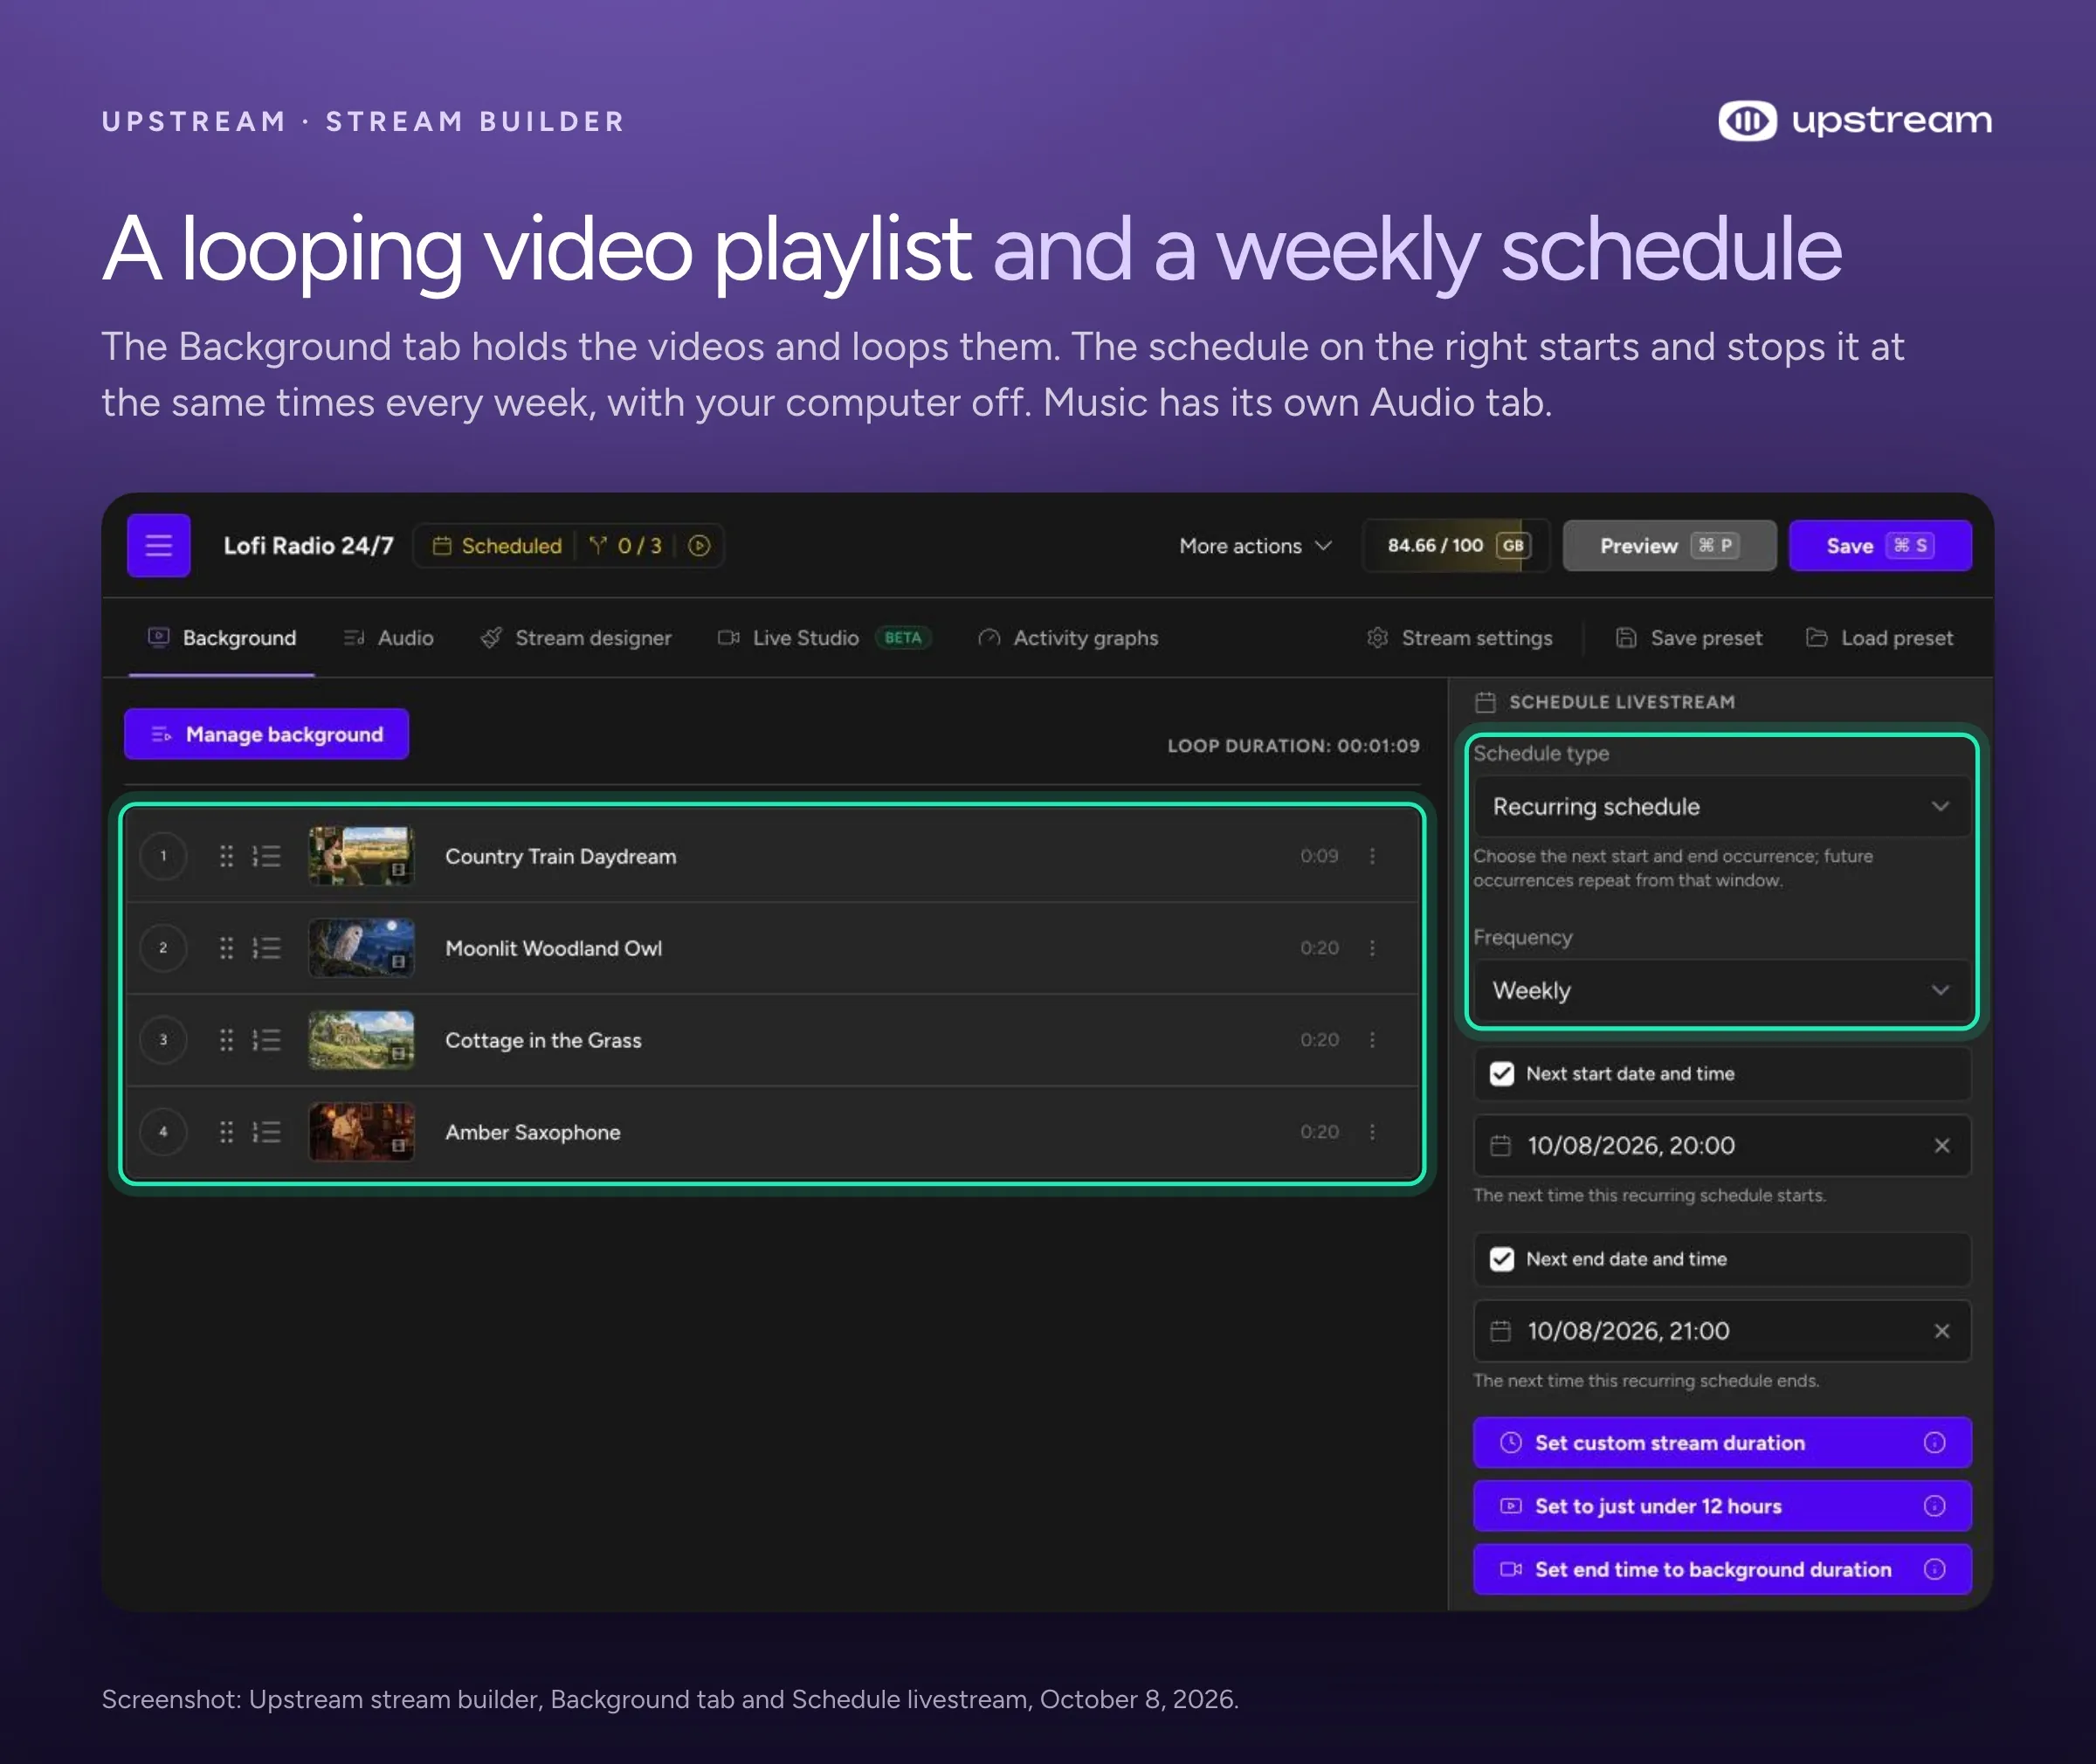This screenshot has height=1764, width=2096.
Task: Open the Schedule type Recurring schedule dropdown
Action: pos(1722,806)
